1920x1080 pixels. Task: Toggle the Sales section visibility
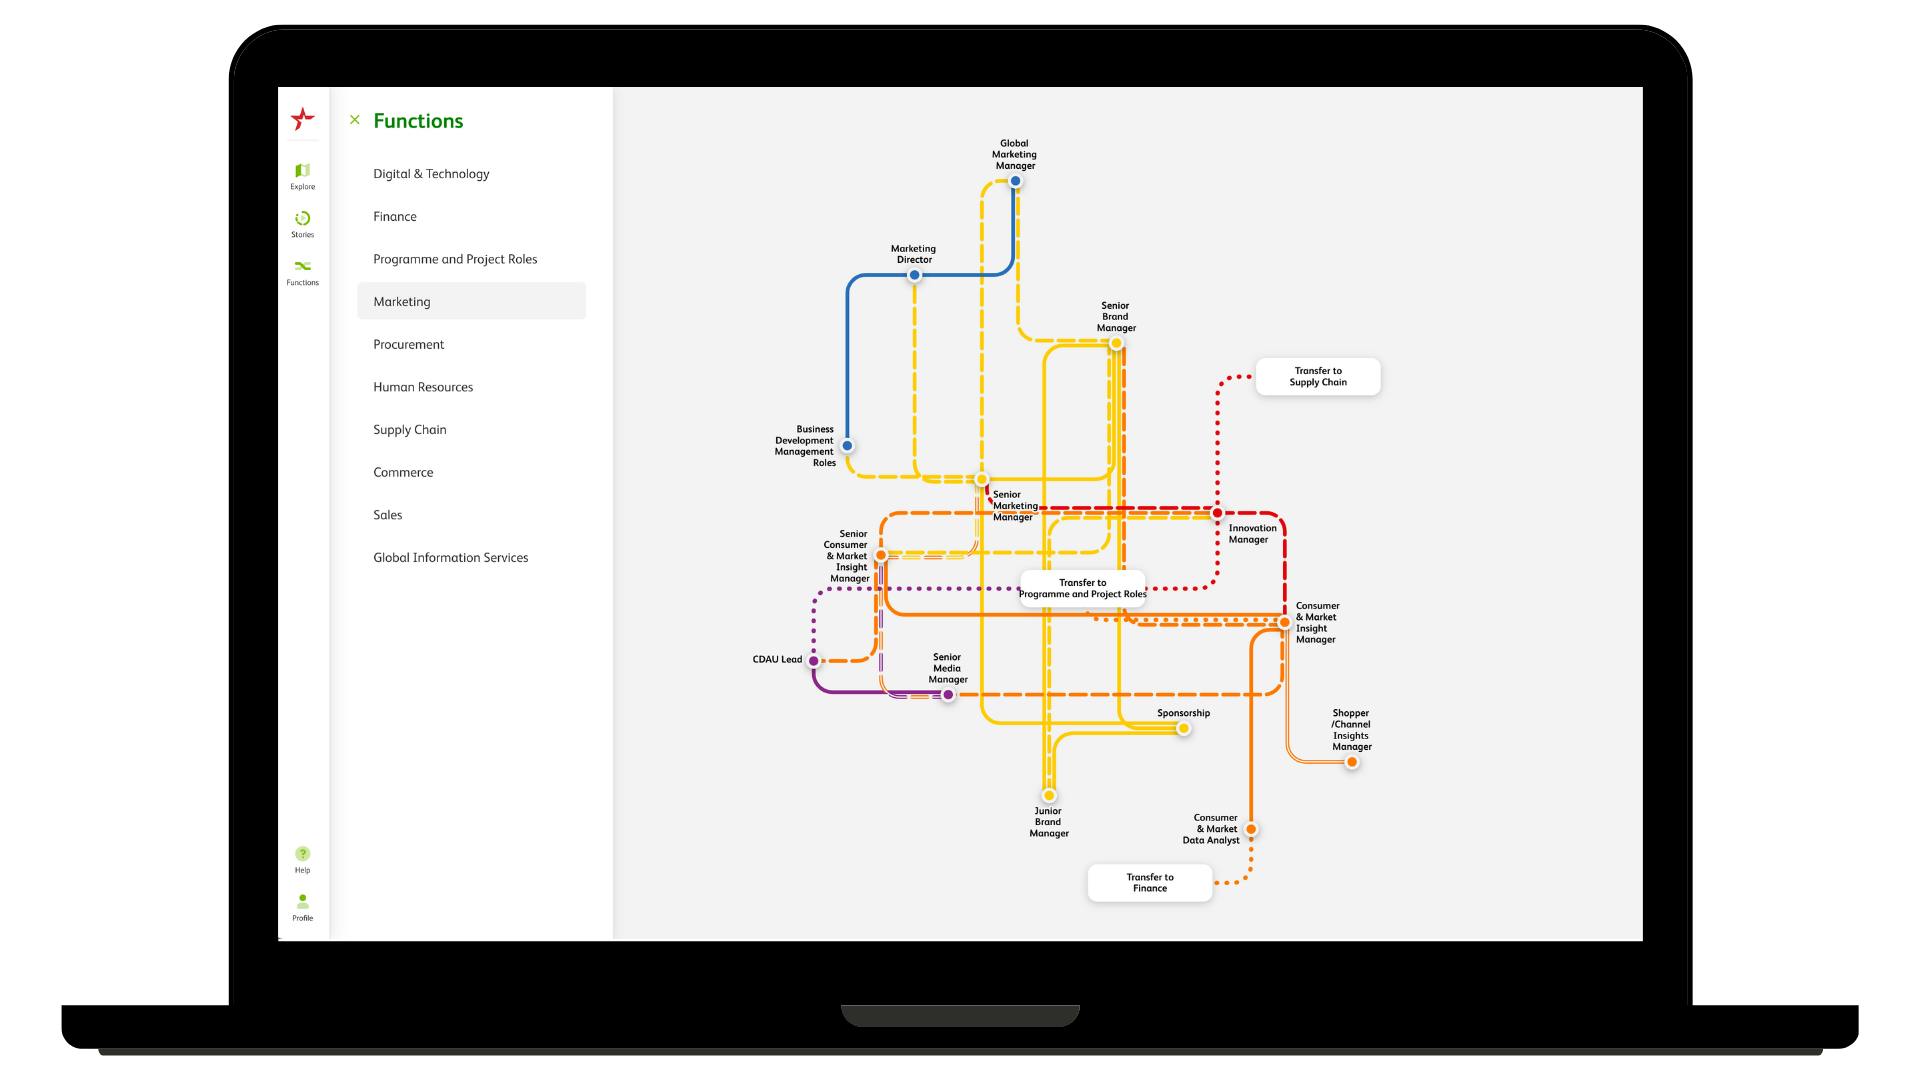[386, 514]
